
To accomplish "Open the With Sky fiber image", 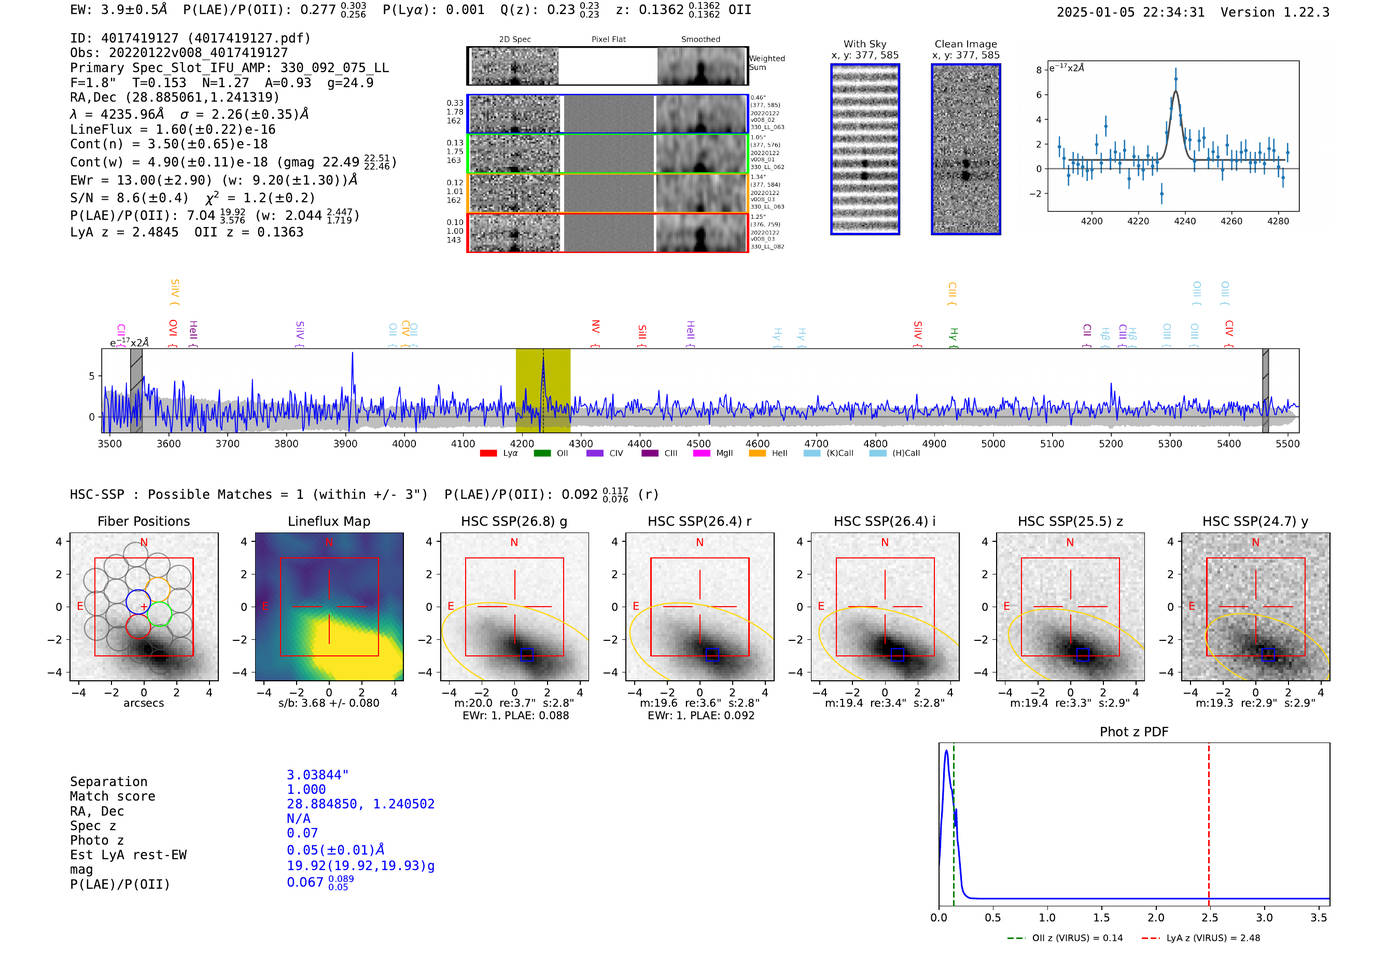I will pos(865,149).
